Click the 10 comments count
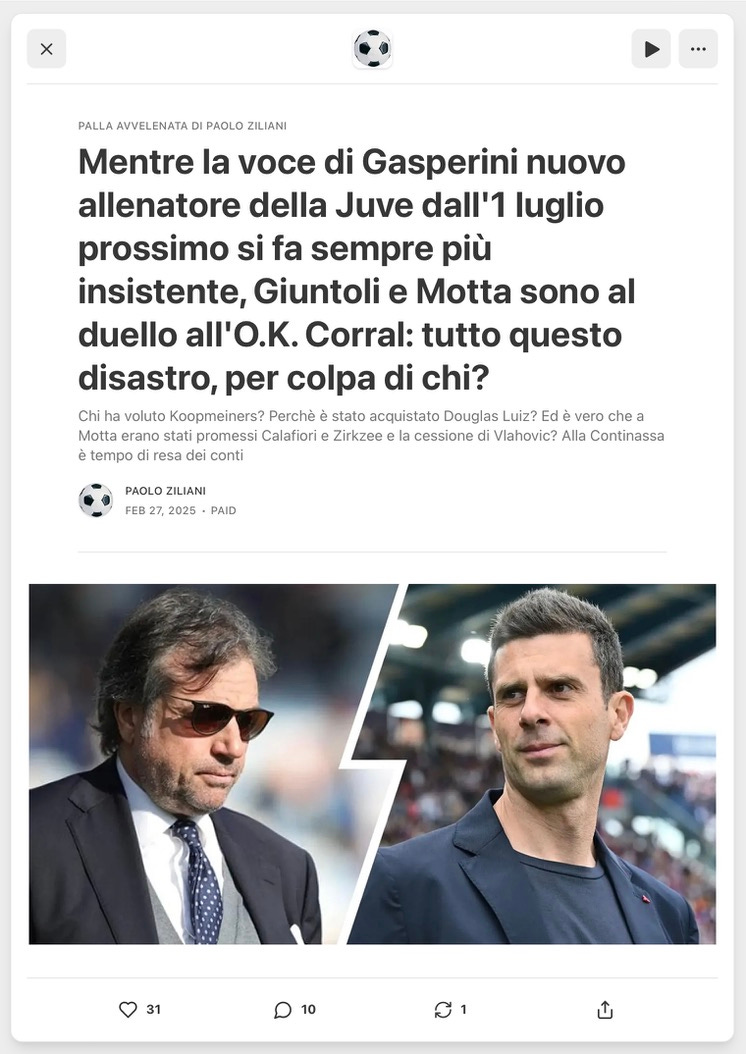Image resolution: width=746 pixels, height=1054 pixels. (x=308, y=1009)
